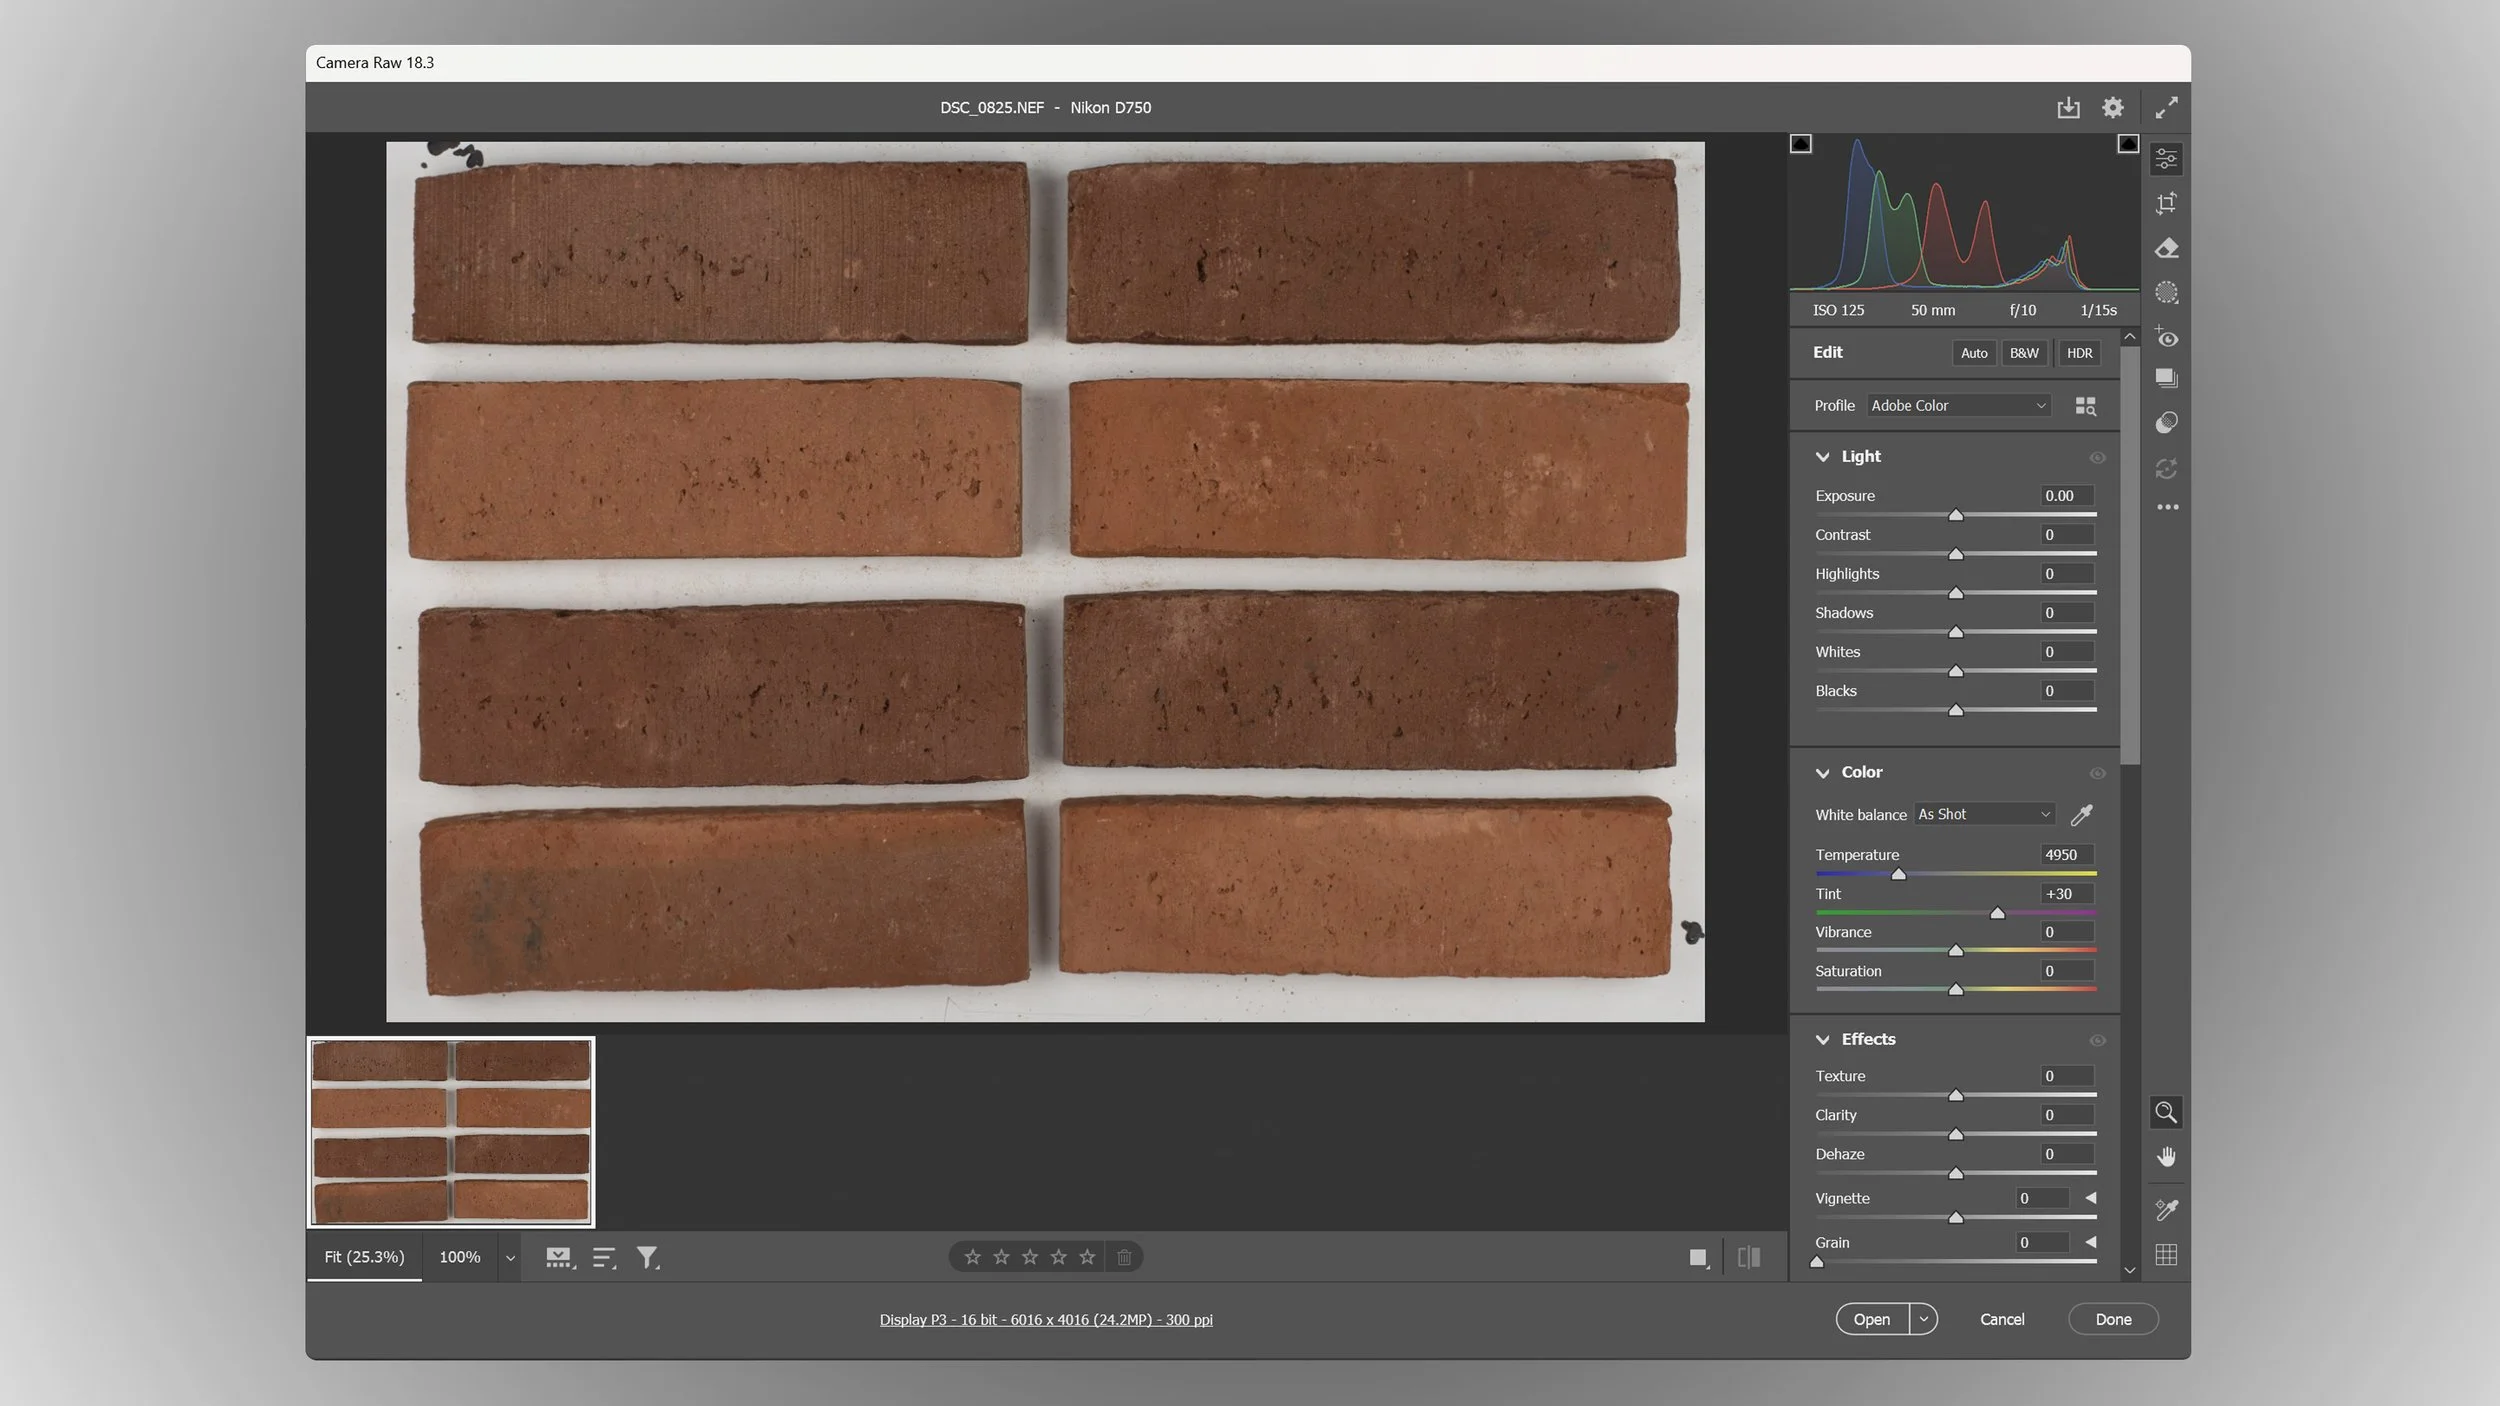Open the dropdown arrow beside Open button

pos(1923,1320)
